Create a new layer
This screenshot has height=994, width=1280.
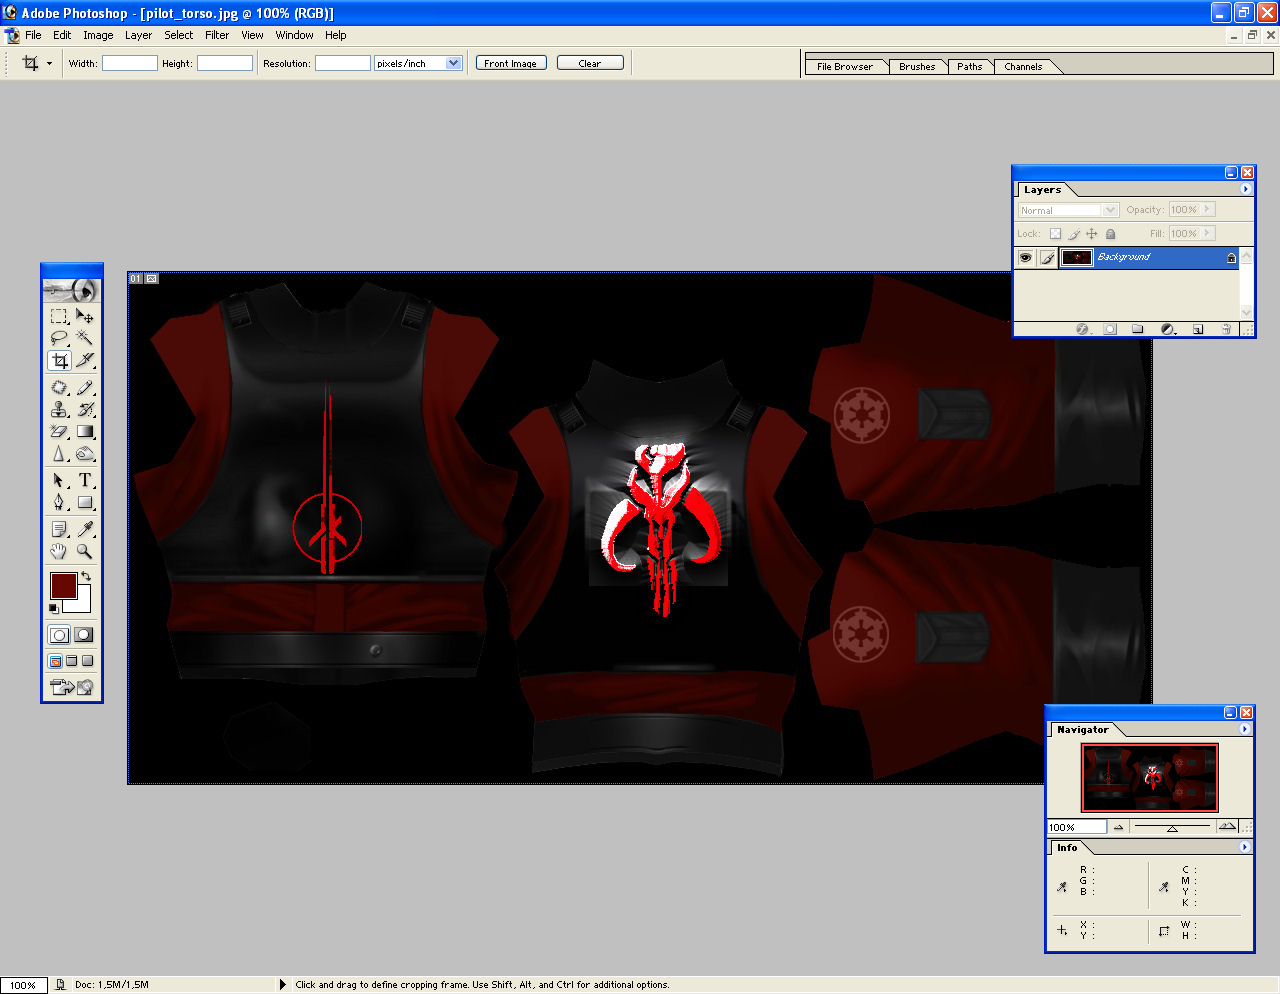pyautogui.click(x=1198, y=329)
